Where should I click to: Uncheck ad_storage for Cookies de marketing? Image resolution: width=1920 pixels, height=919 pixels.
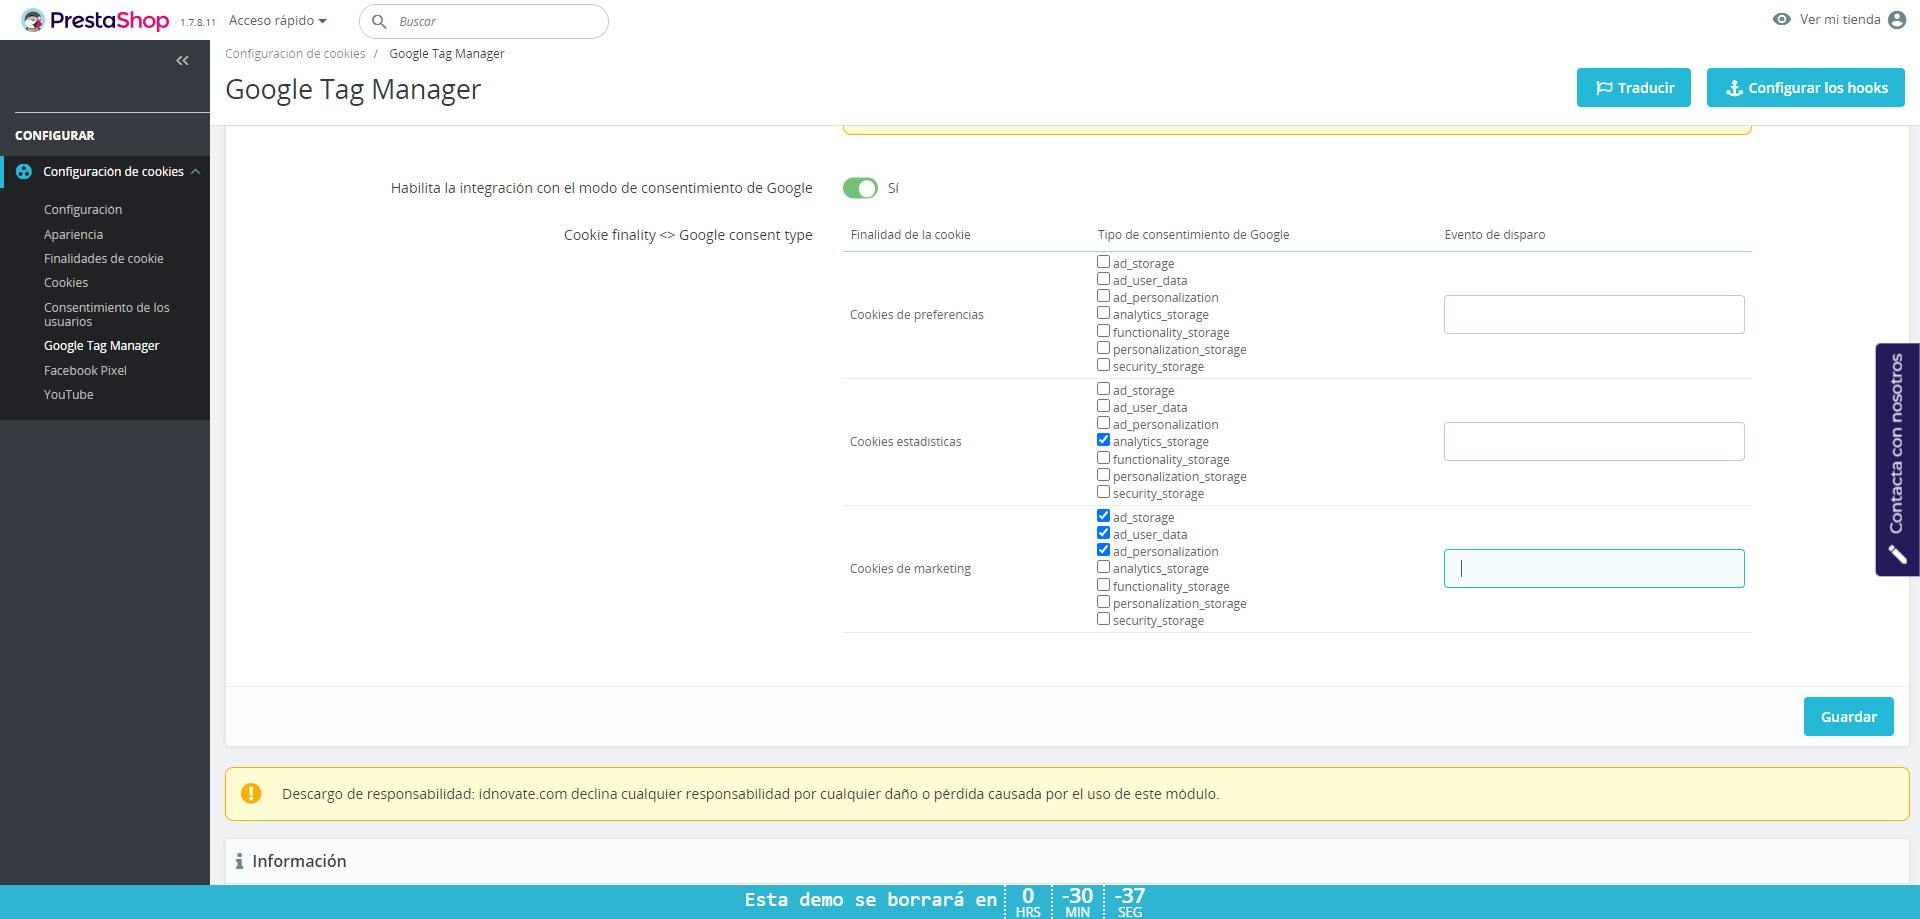click(x=1103, y=516)
